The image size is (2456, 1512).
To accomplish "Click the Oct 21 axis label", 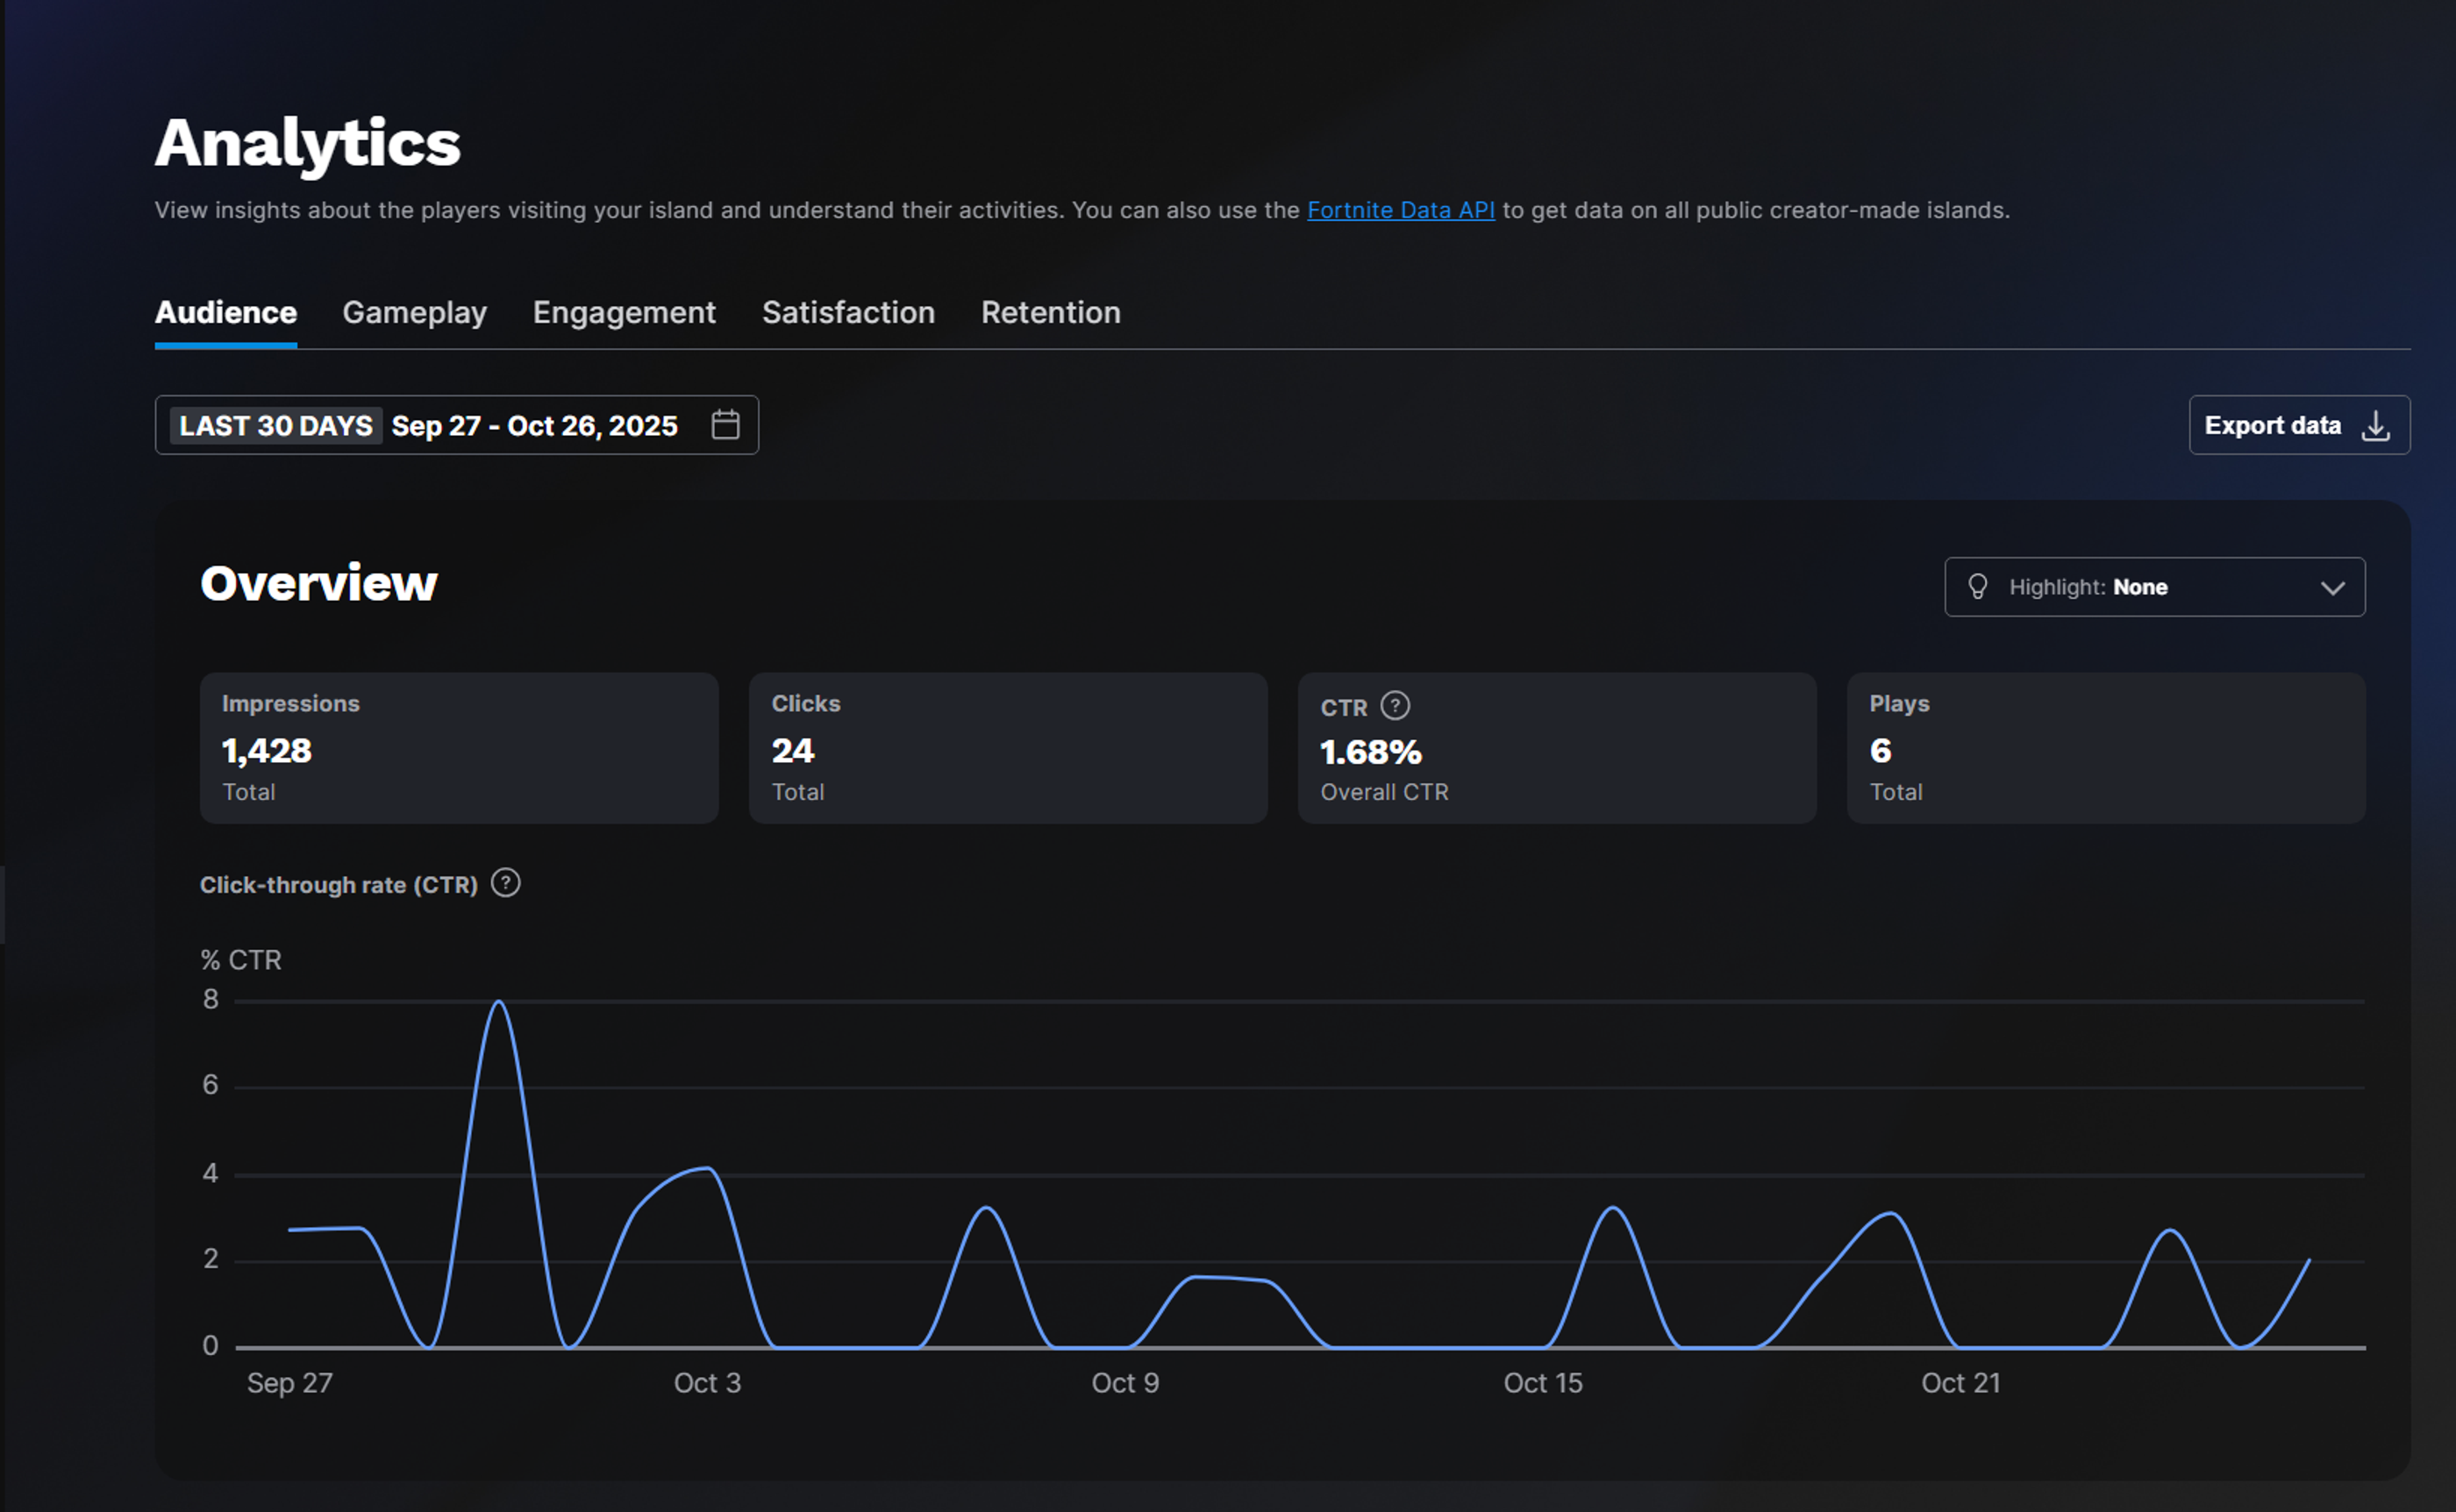I will pyautogui.click(x=1961, y=1383).
